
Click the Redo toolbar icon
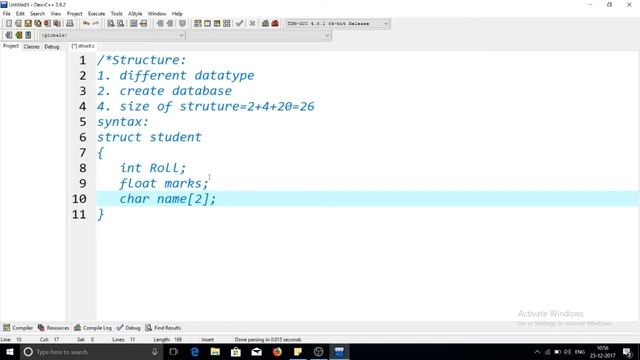point(96,24)
